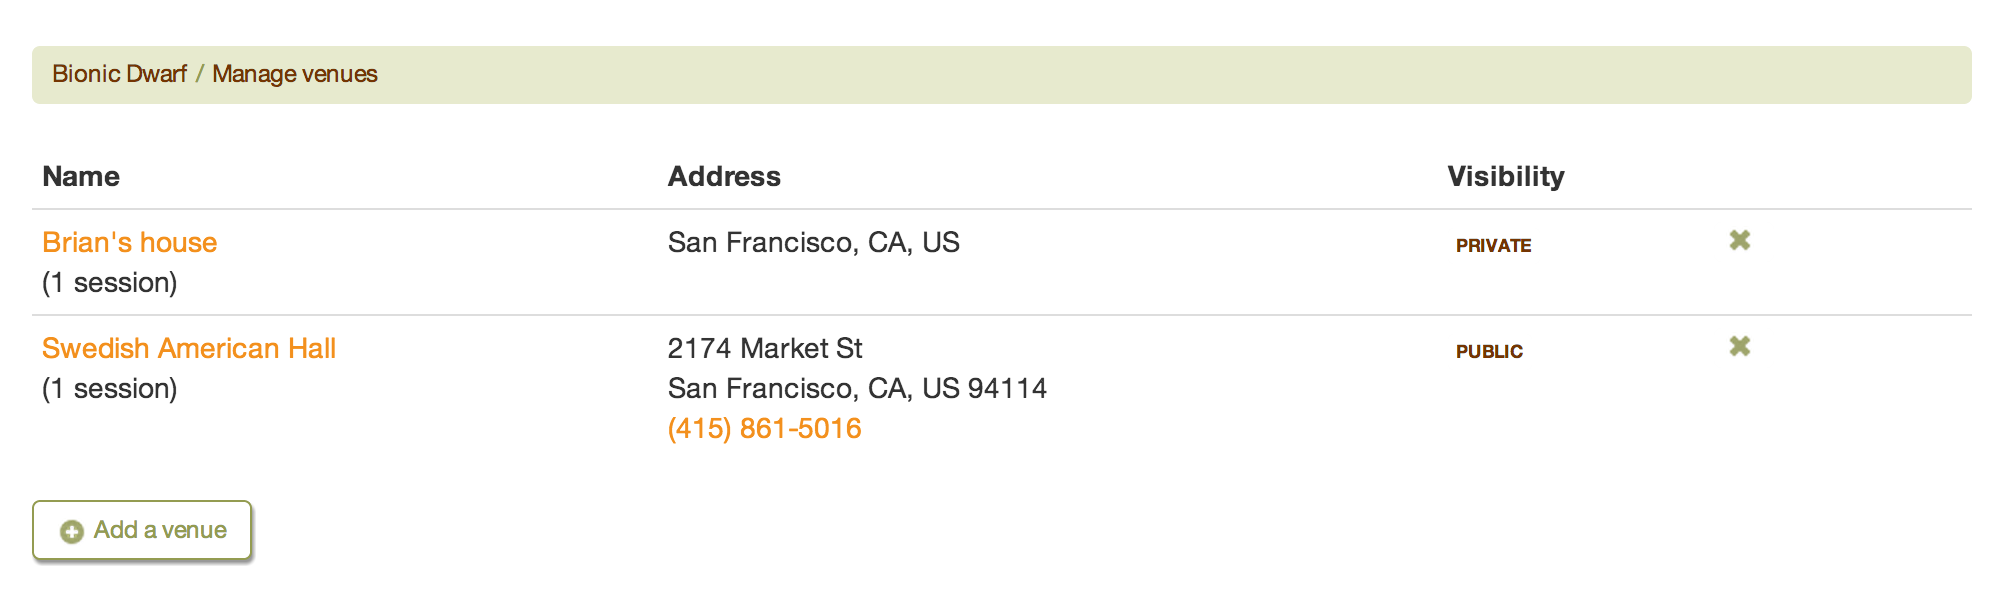Viewport: 1990px width, 596px height.
Task: Click the address of Brian's house
Action: 813,242
